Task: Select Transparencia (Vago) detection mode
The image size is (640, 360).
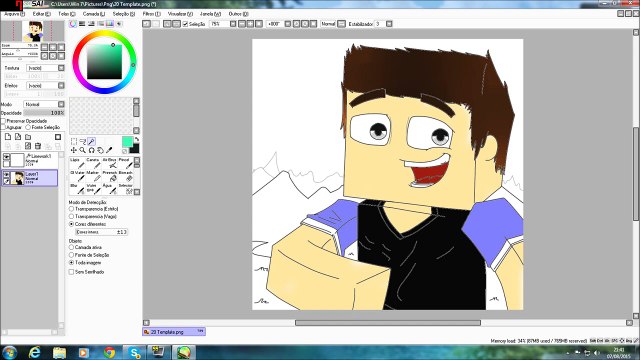Action: click(71, 216)
